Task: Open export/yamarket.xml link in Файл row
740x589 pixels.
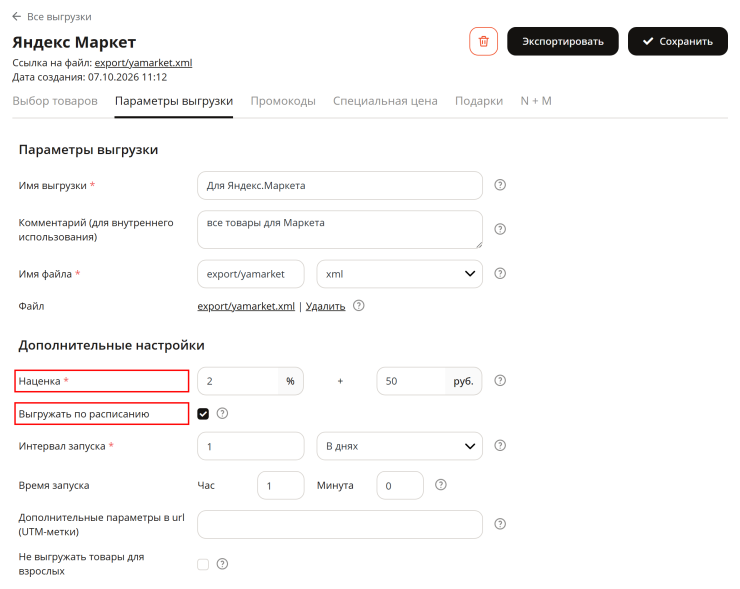Action: point(246,306)
